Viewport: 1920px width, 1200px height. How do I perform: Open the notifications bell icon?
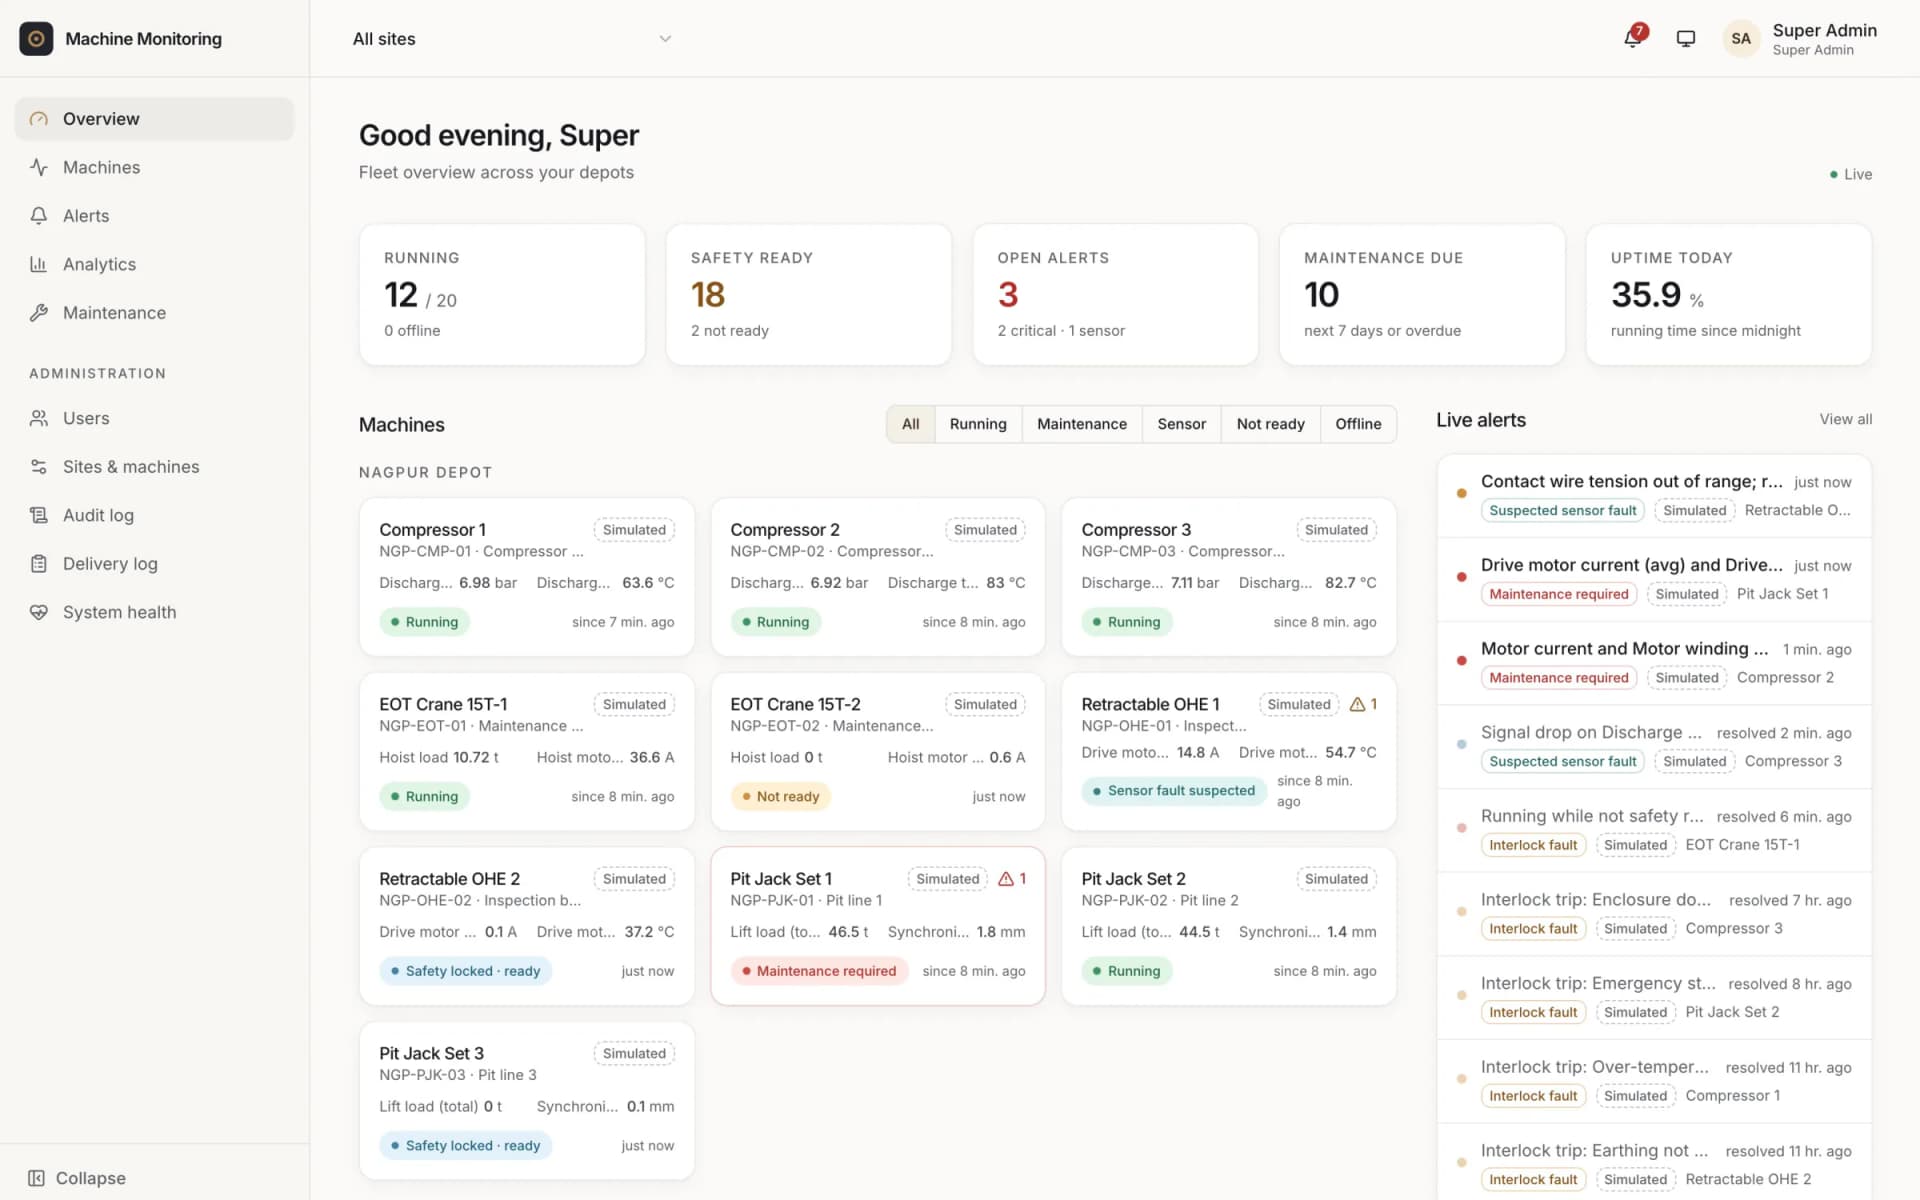(1633, 38)
